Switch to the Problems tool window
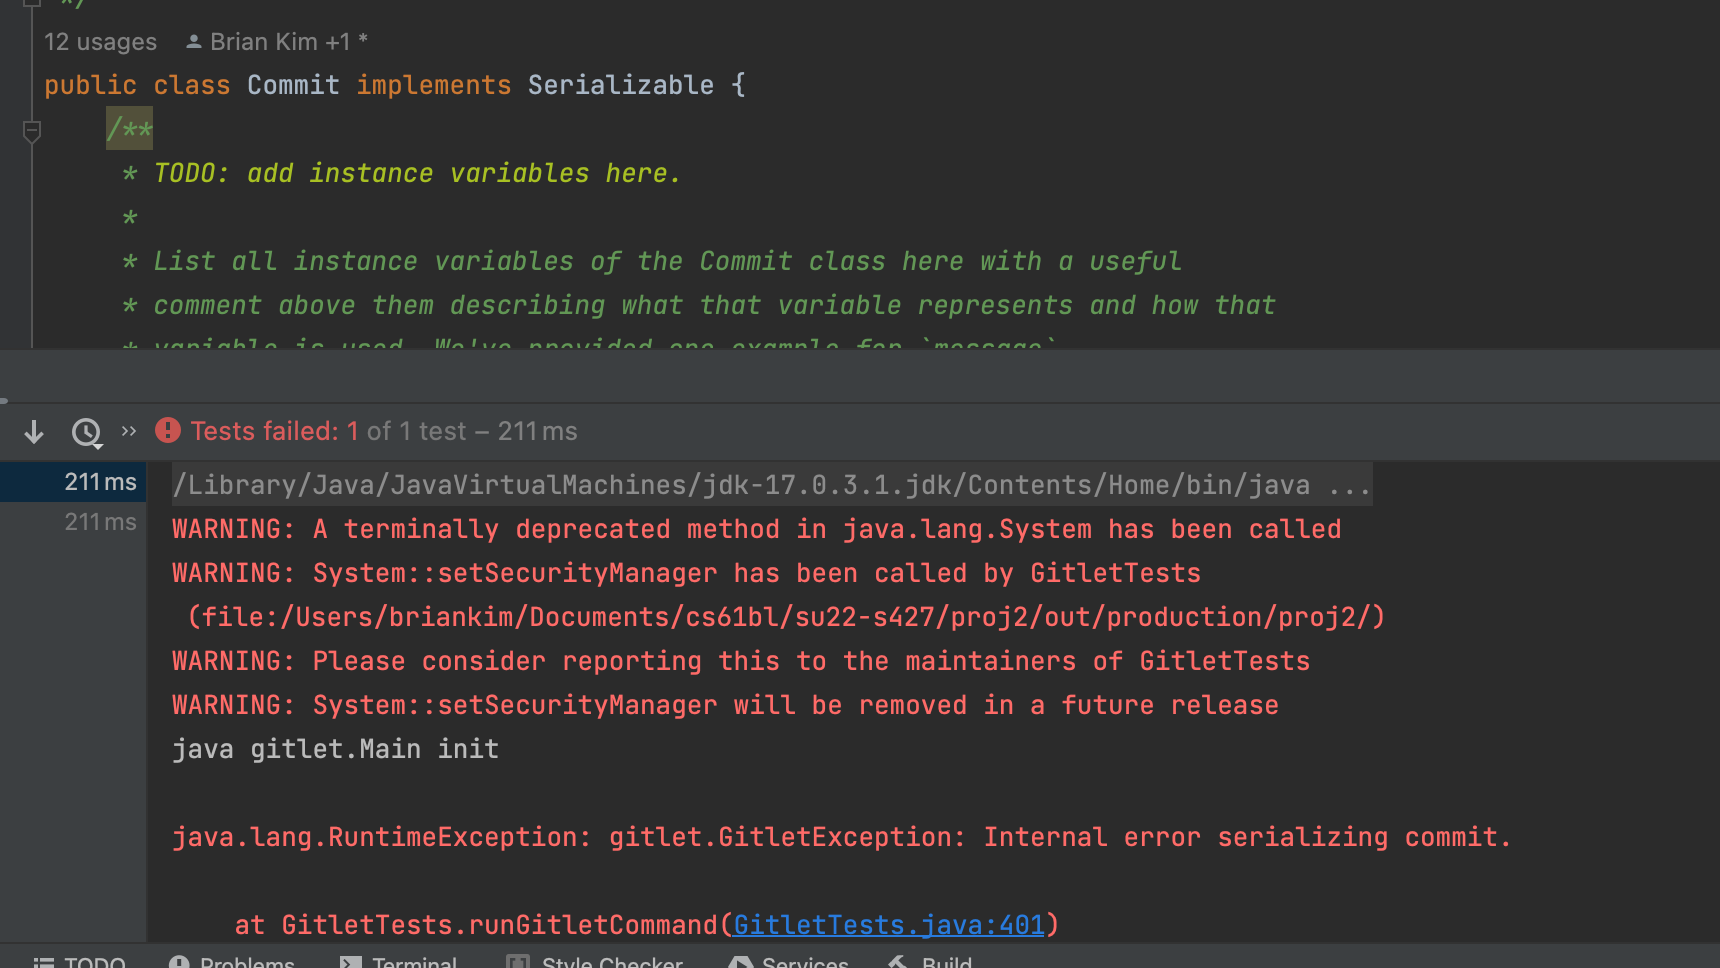1720x968 pixels. coord(232,962)
